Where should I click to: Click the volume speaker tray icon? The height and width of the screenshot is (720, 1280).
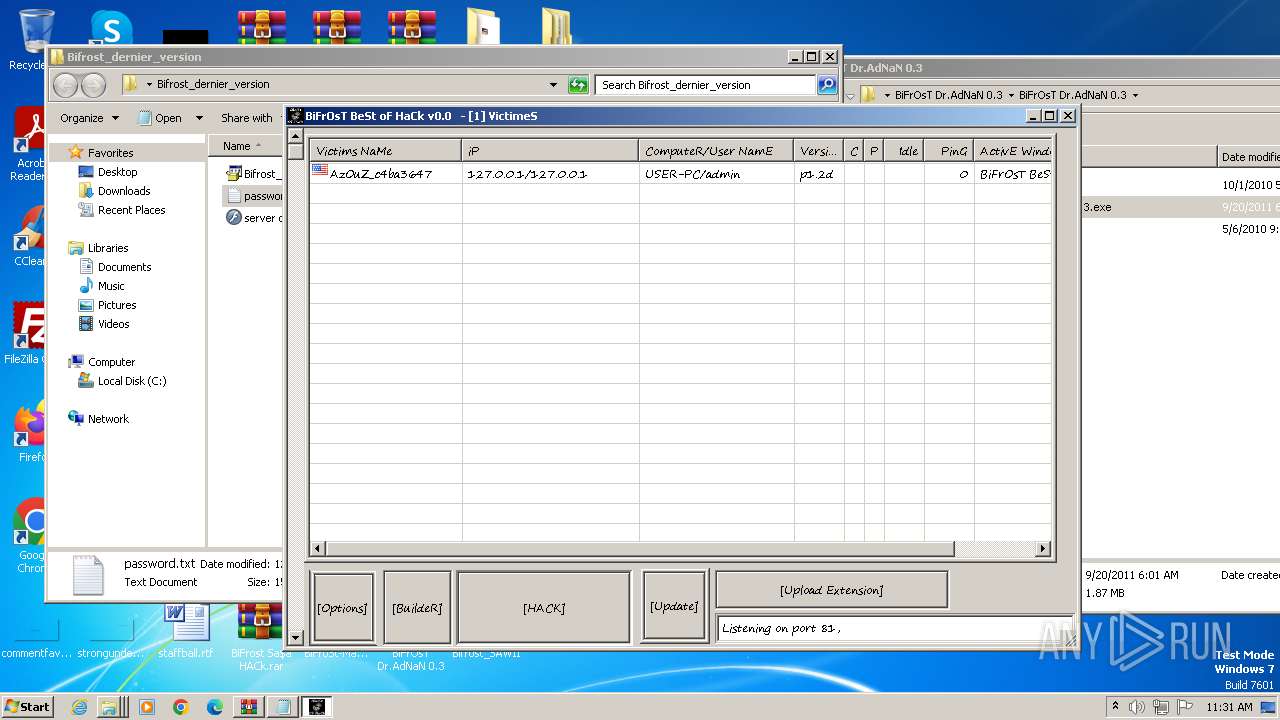(x=1137, y=707)
